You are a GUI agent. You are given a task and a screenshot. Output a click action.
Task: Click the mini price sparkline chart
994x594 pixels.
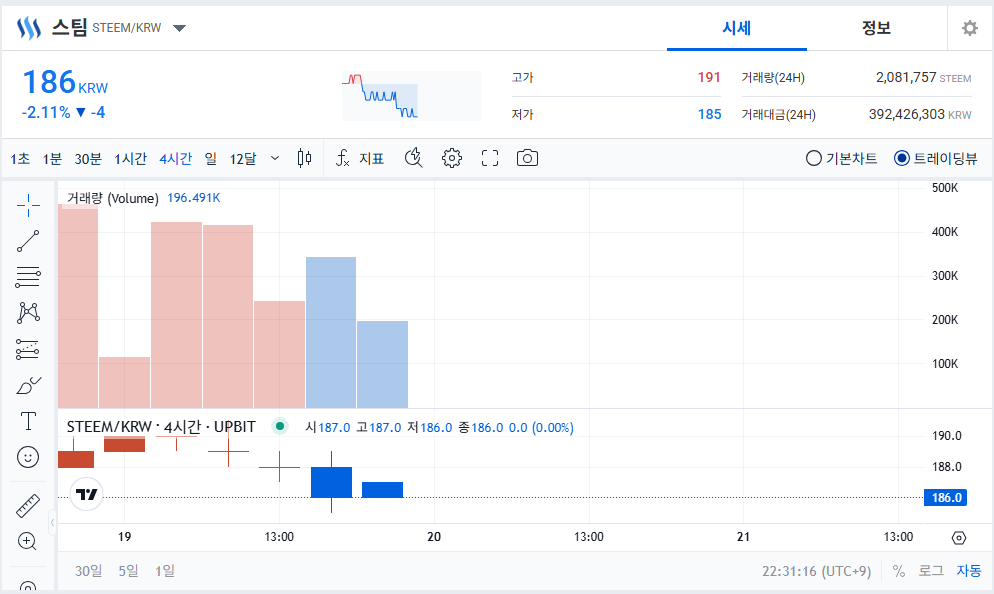[412, 96]
